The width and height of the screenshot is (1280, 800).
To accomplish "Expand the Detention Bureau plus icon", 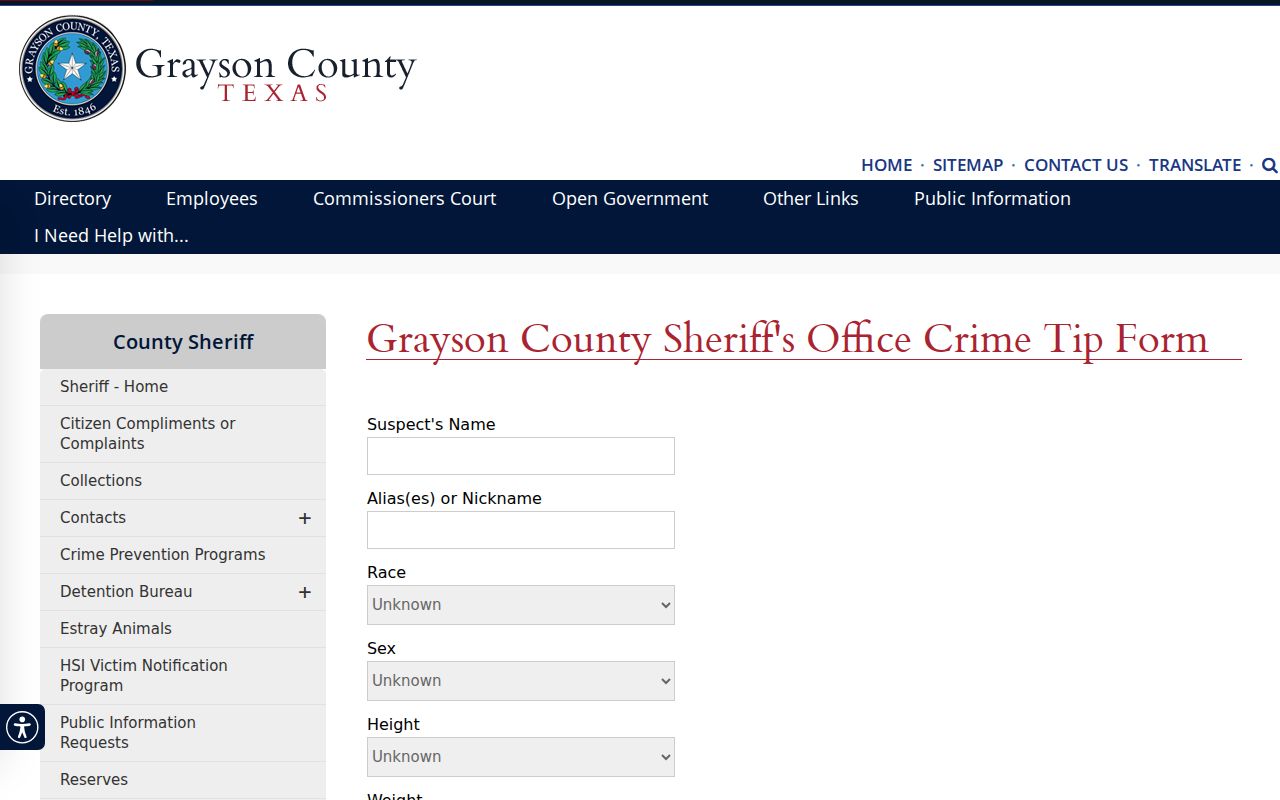I will (305, 592).
